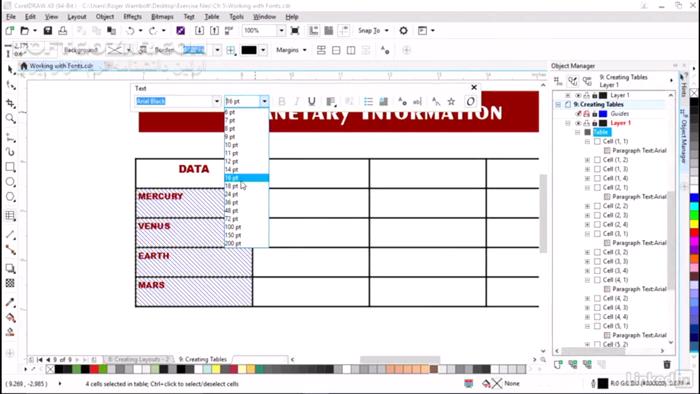The height and width of the screenshot is (394, 700).
Task: Open the Table menu
Action: [x=212, y=17]
